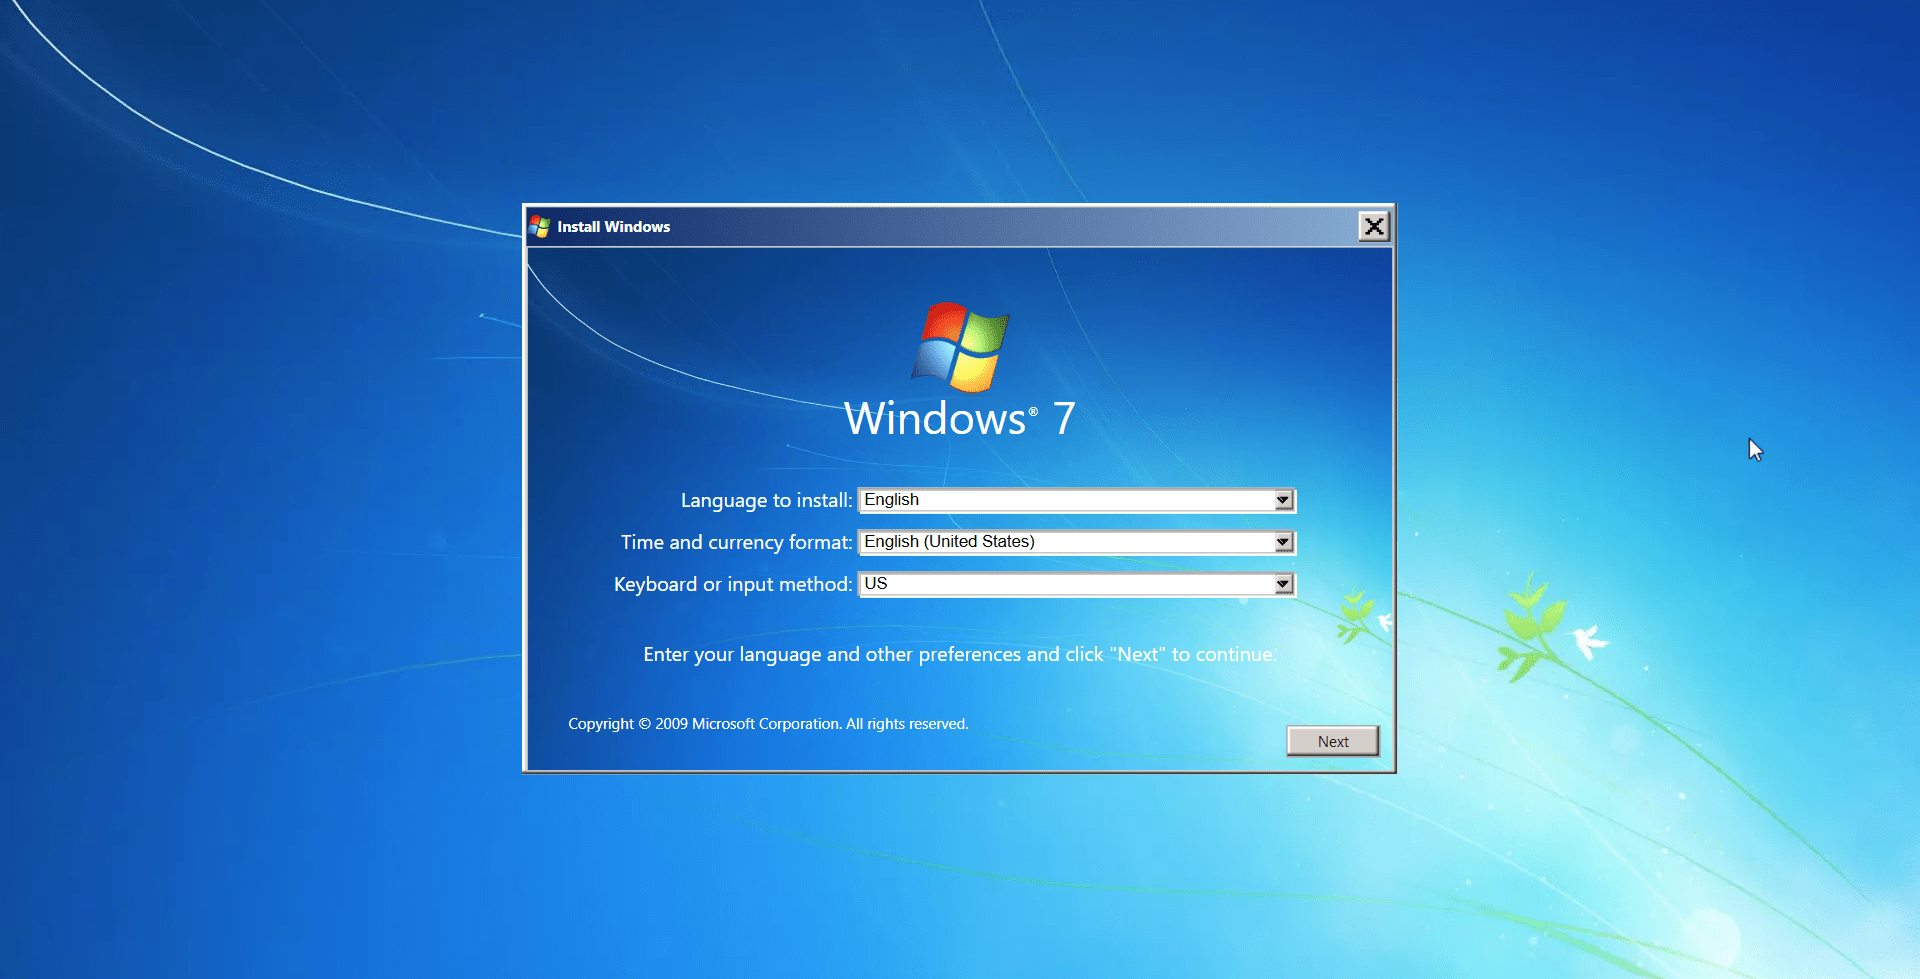The height and width of the screenshot is (979, 1920).
Task: Click the copyright notice text
Action: coord(767,723)
